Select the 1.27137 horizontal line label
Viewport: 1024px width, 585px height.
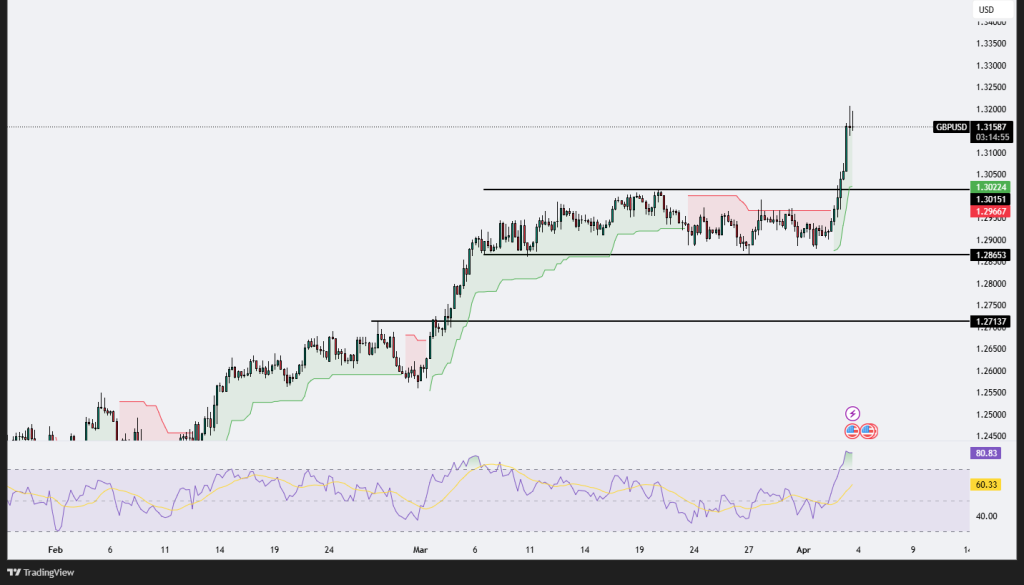click(x=992, y=322)
